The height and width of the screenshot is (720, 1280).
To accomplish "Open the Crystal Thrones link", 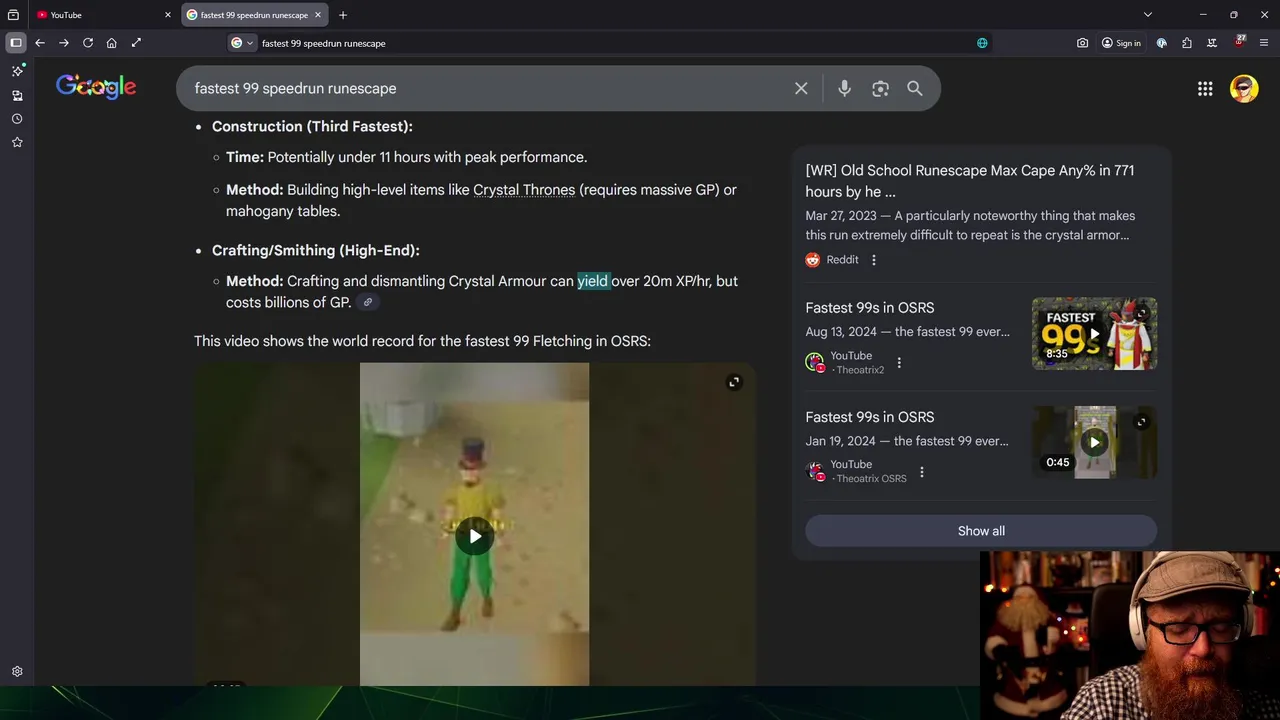I will click(x=524, y=190).
